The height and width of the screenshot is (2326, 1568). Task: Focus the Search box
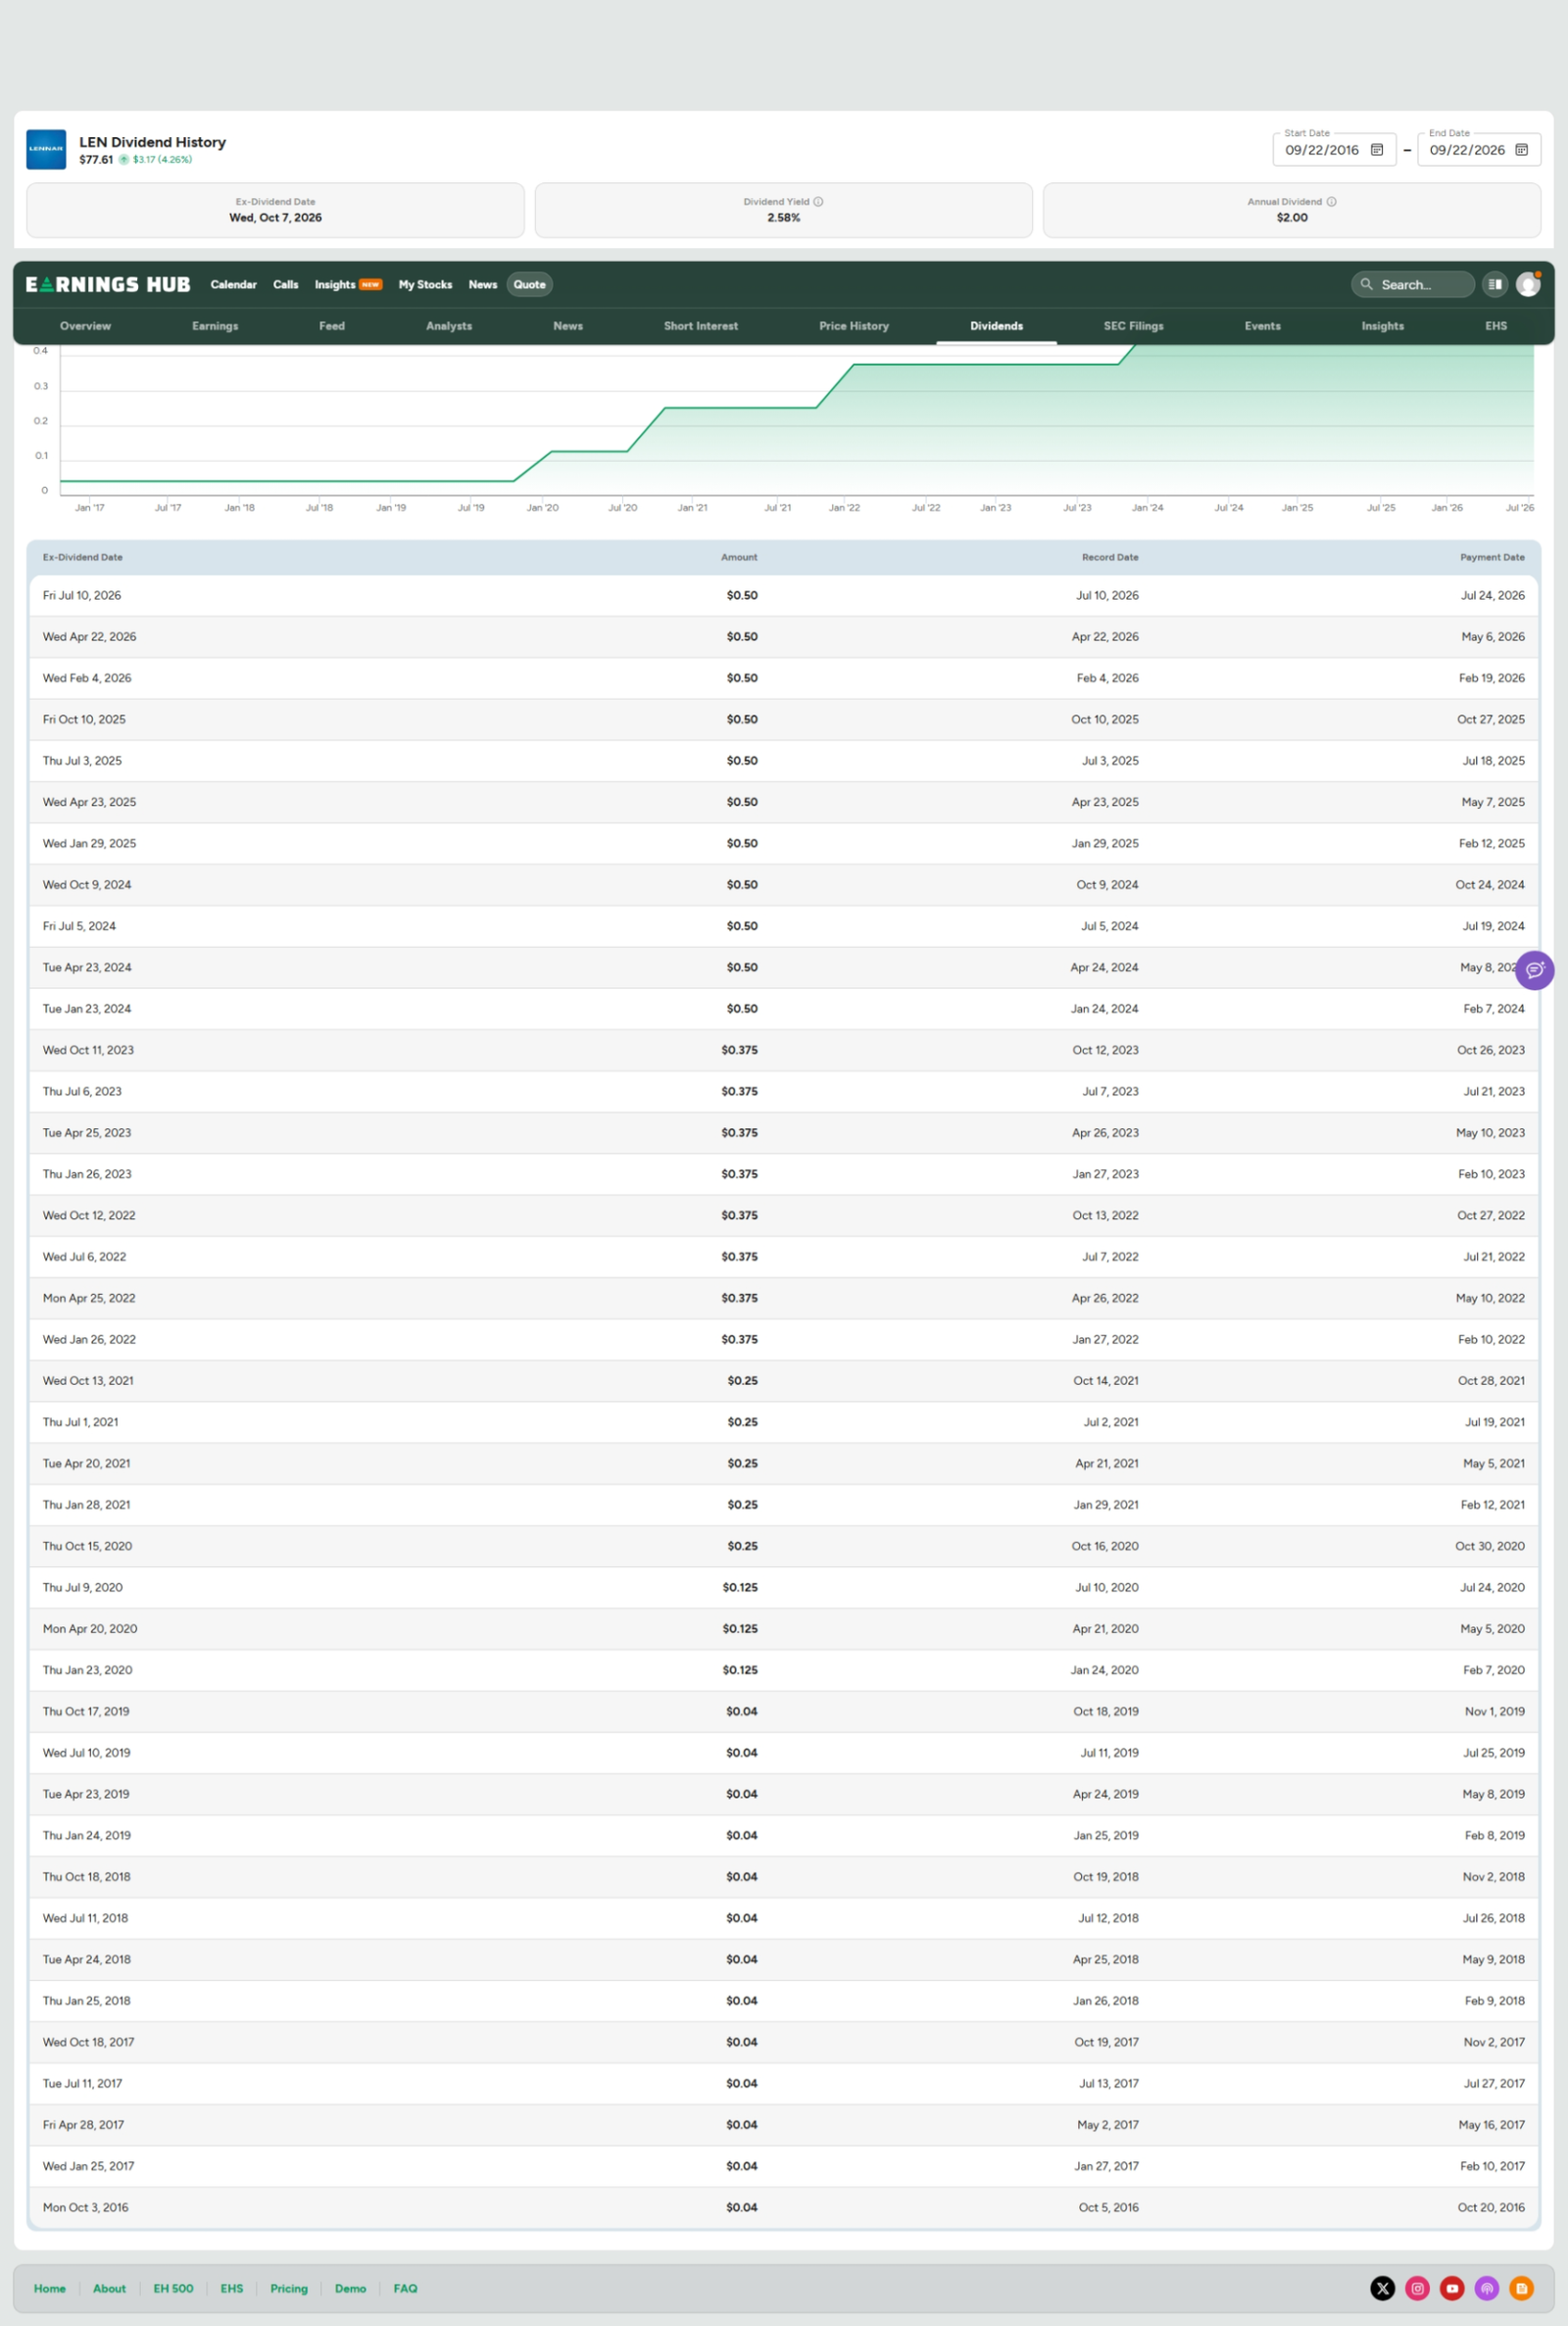pos(1412,285)
